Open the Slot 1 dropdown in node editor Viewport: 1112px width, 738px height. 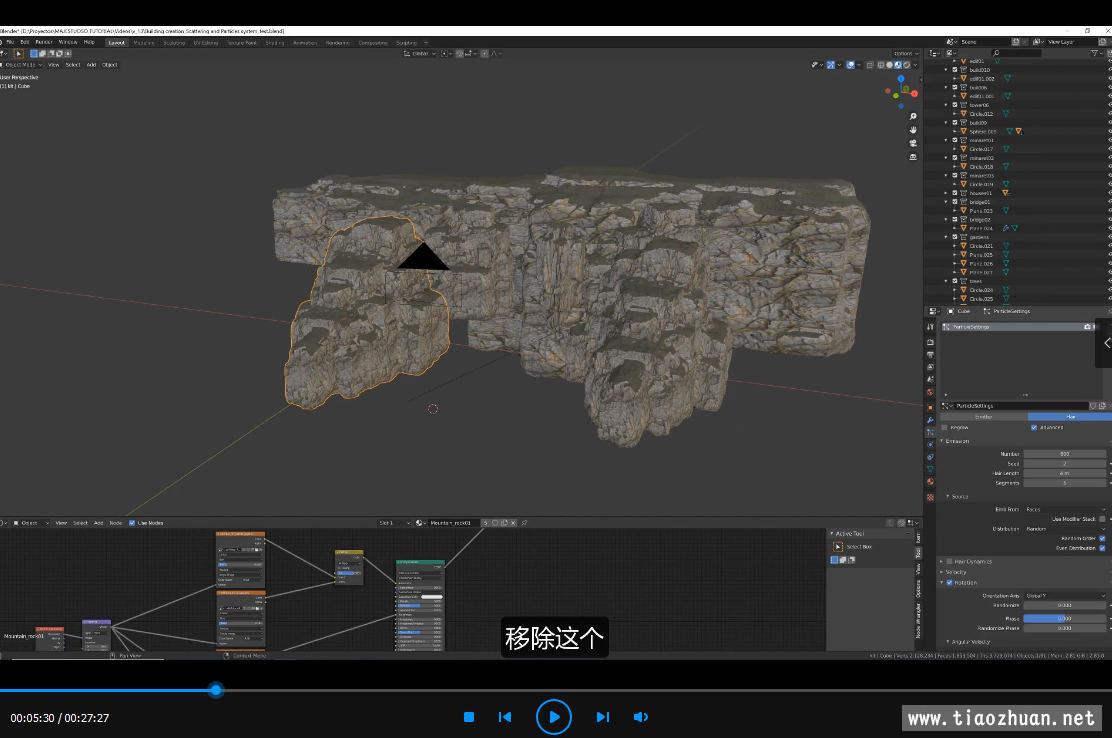click(x=394, y=523)
